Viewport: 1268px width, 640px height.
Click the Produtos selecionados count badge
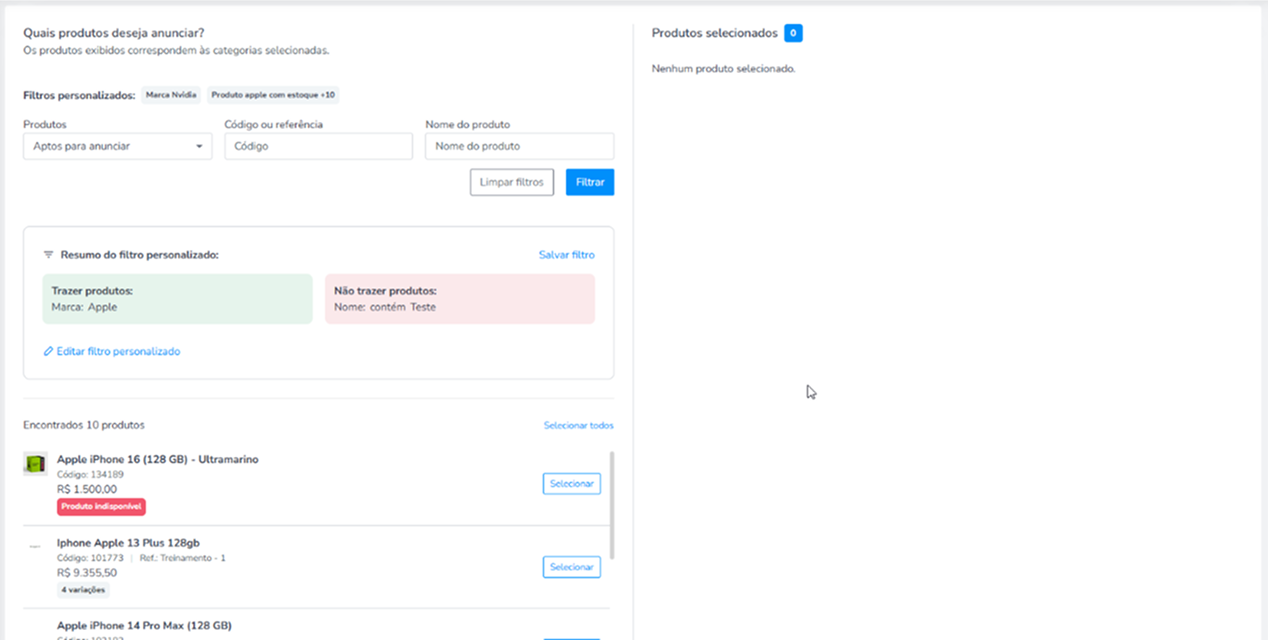[793, 33]
